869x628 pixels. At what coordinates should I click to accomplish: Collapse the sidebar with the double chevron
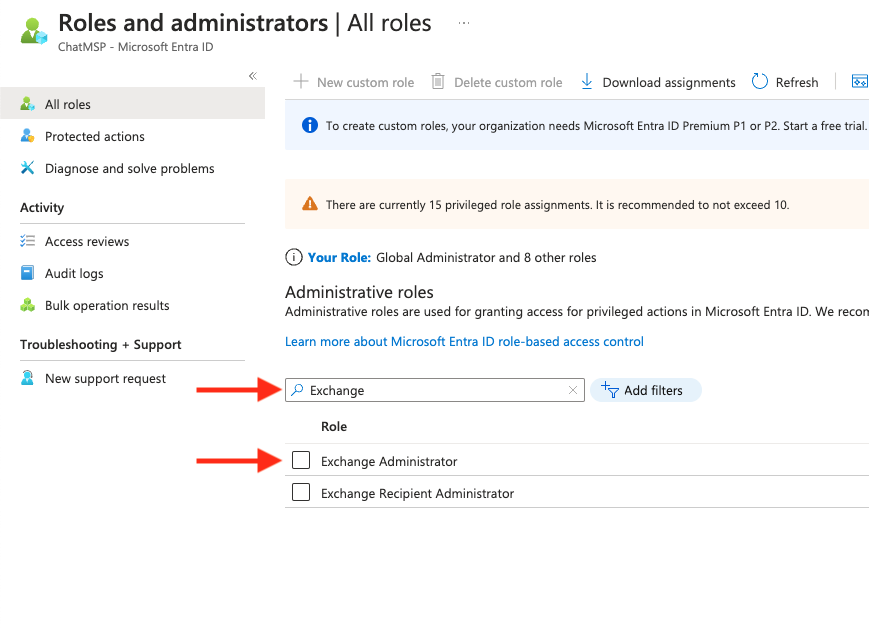[x=253, y=76]
